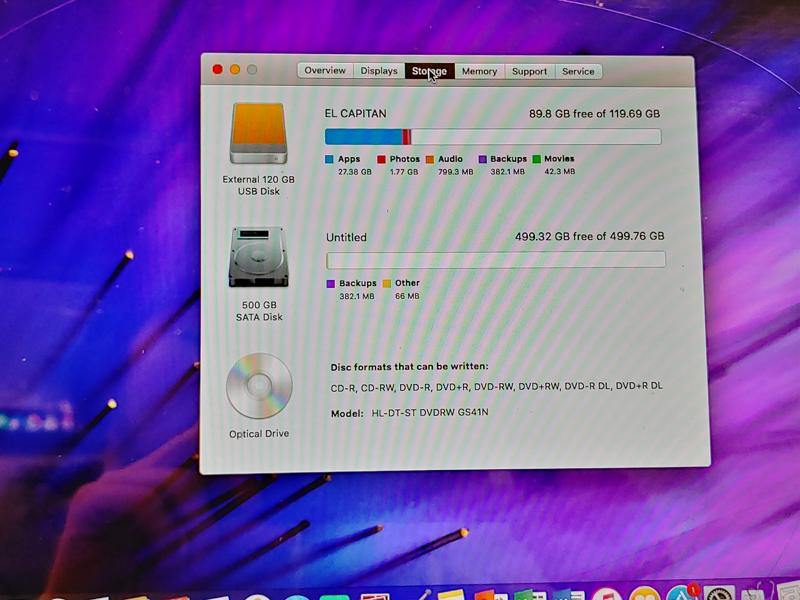Click "89.8 GB free of 119.69 GB" text

[594, 114]
